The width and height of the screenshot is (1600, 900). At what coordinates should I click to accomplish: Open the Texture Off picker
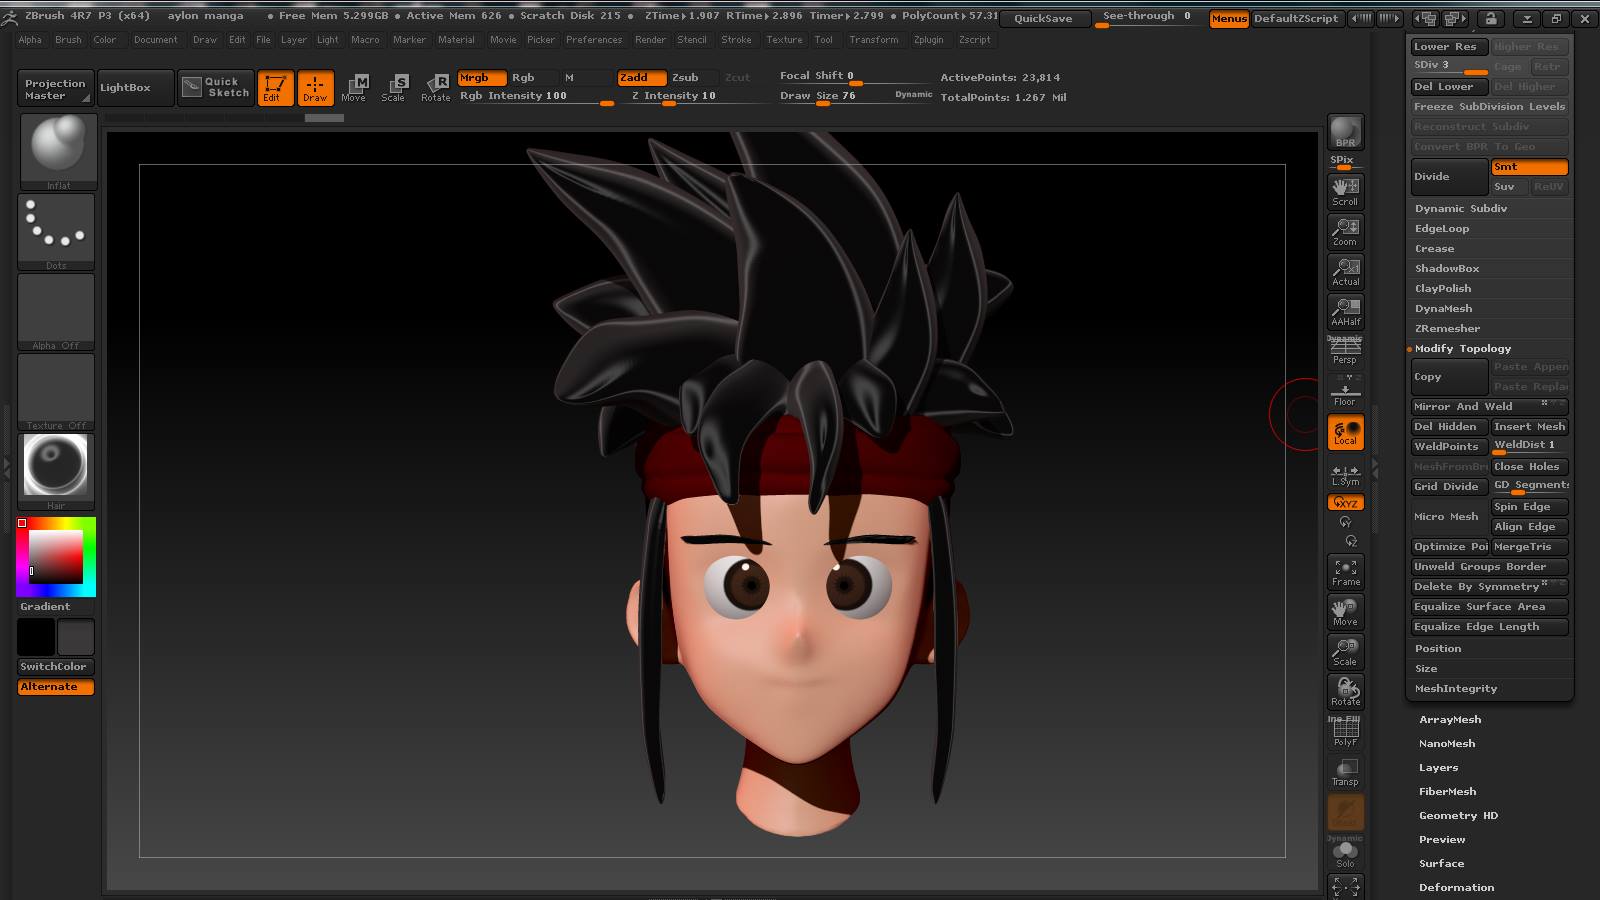click(56, 391)
